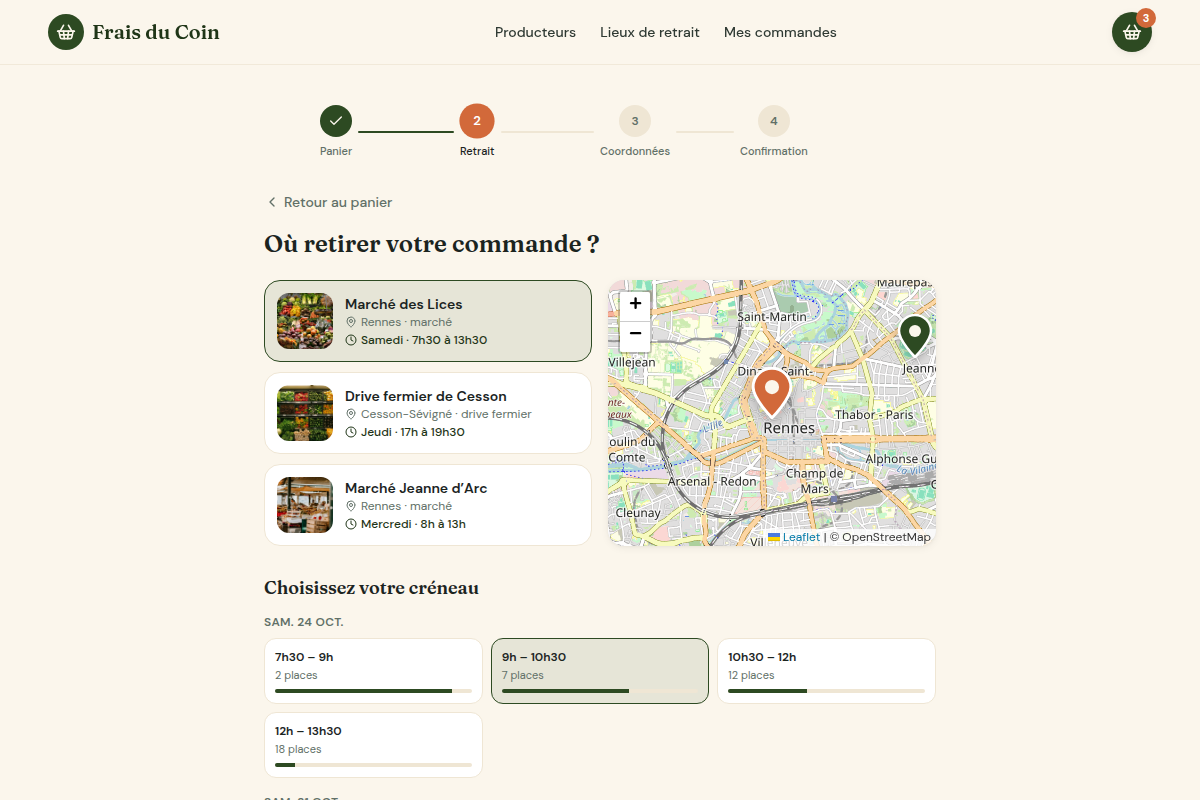1200x800 pixels.
Task: Click the Drive fermier de Cesson thumbnail
Action: pyautogui.click(x=305, y=413)
